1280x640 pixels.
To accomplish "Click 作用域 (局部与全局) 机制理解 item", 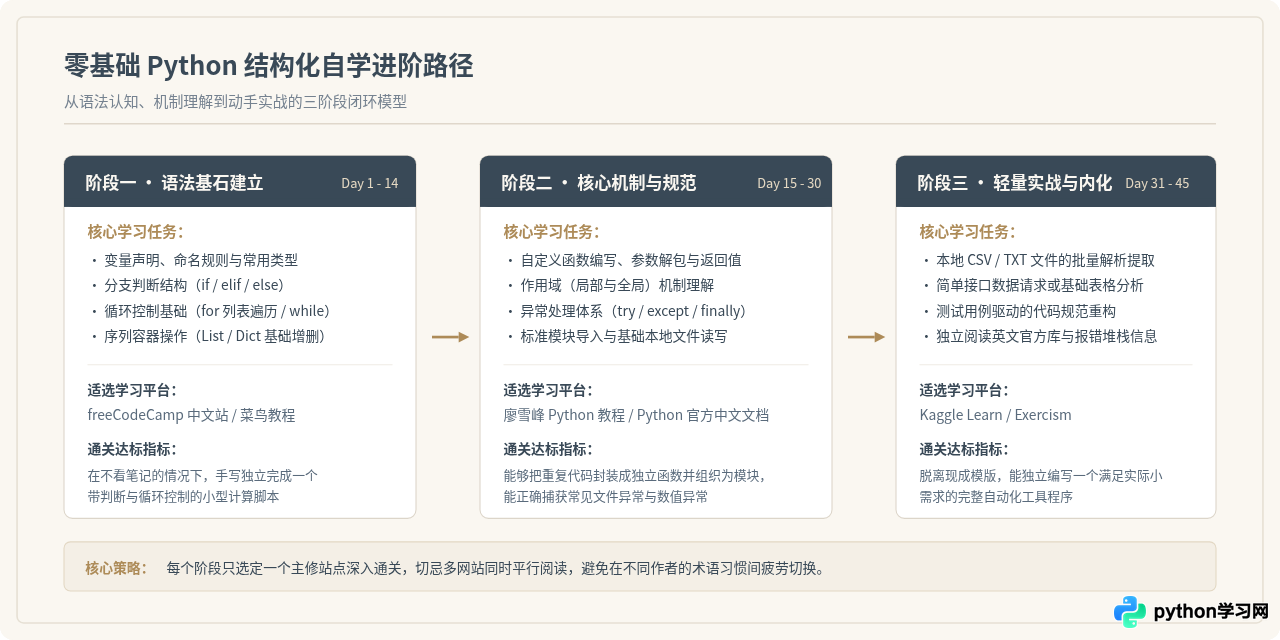I will (x=615, y=285).
